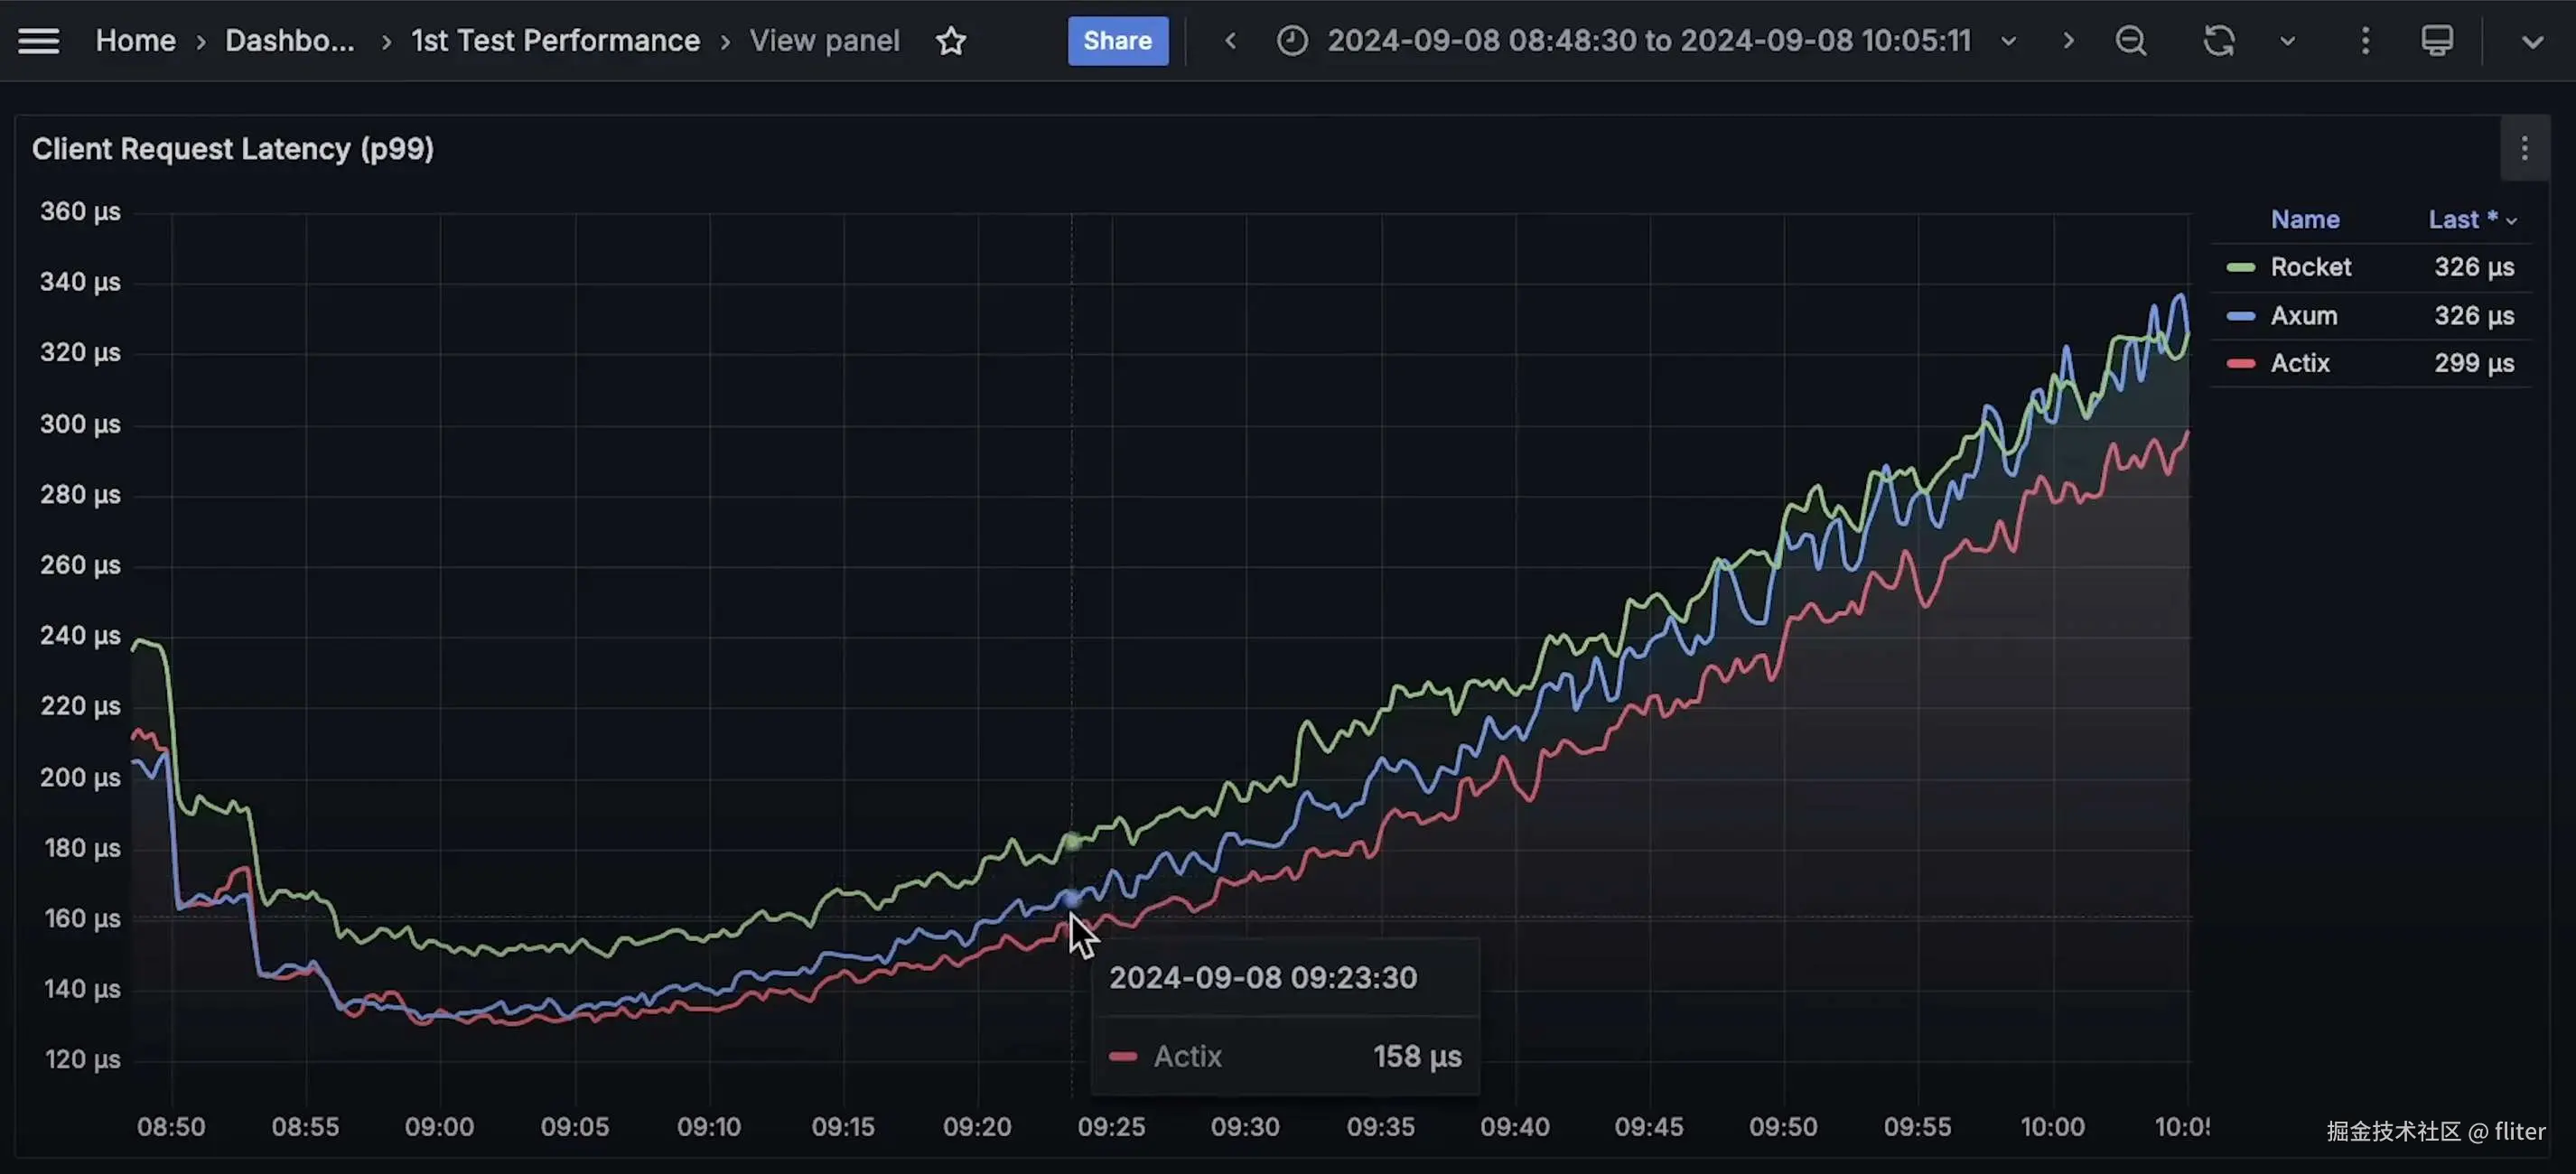Viewport: 2576px width, 1174px height.
Task: Click the green Rocket color swatch in legend
Action: point(2240,267)
